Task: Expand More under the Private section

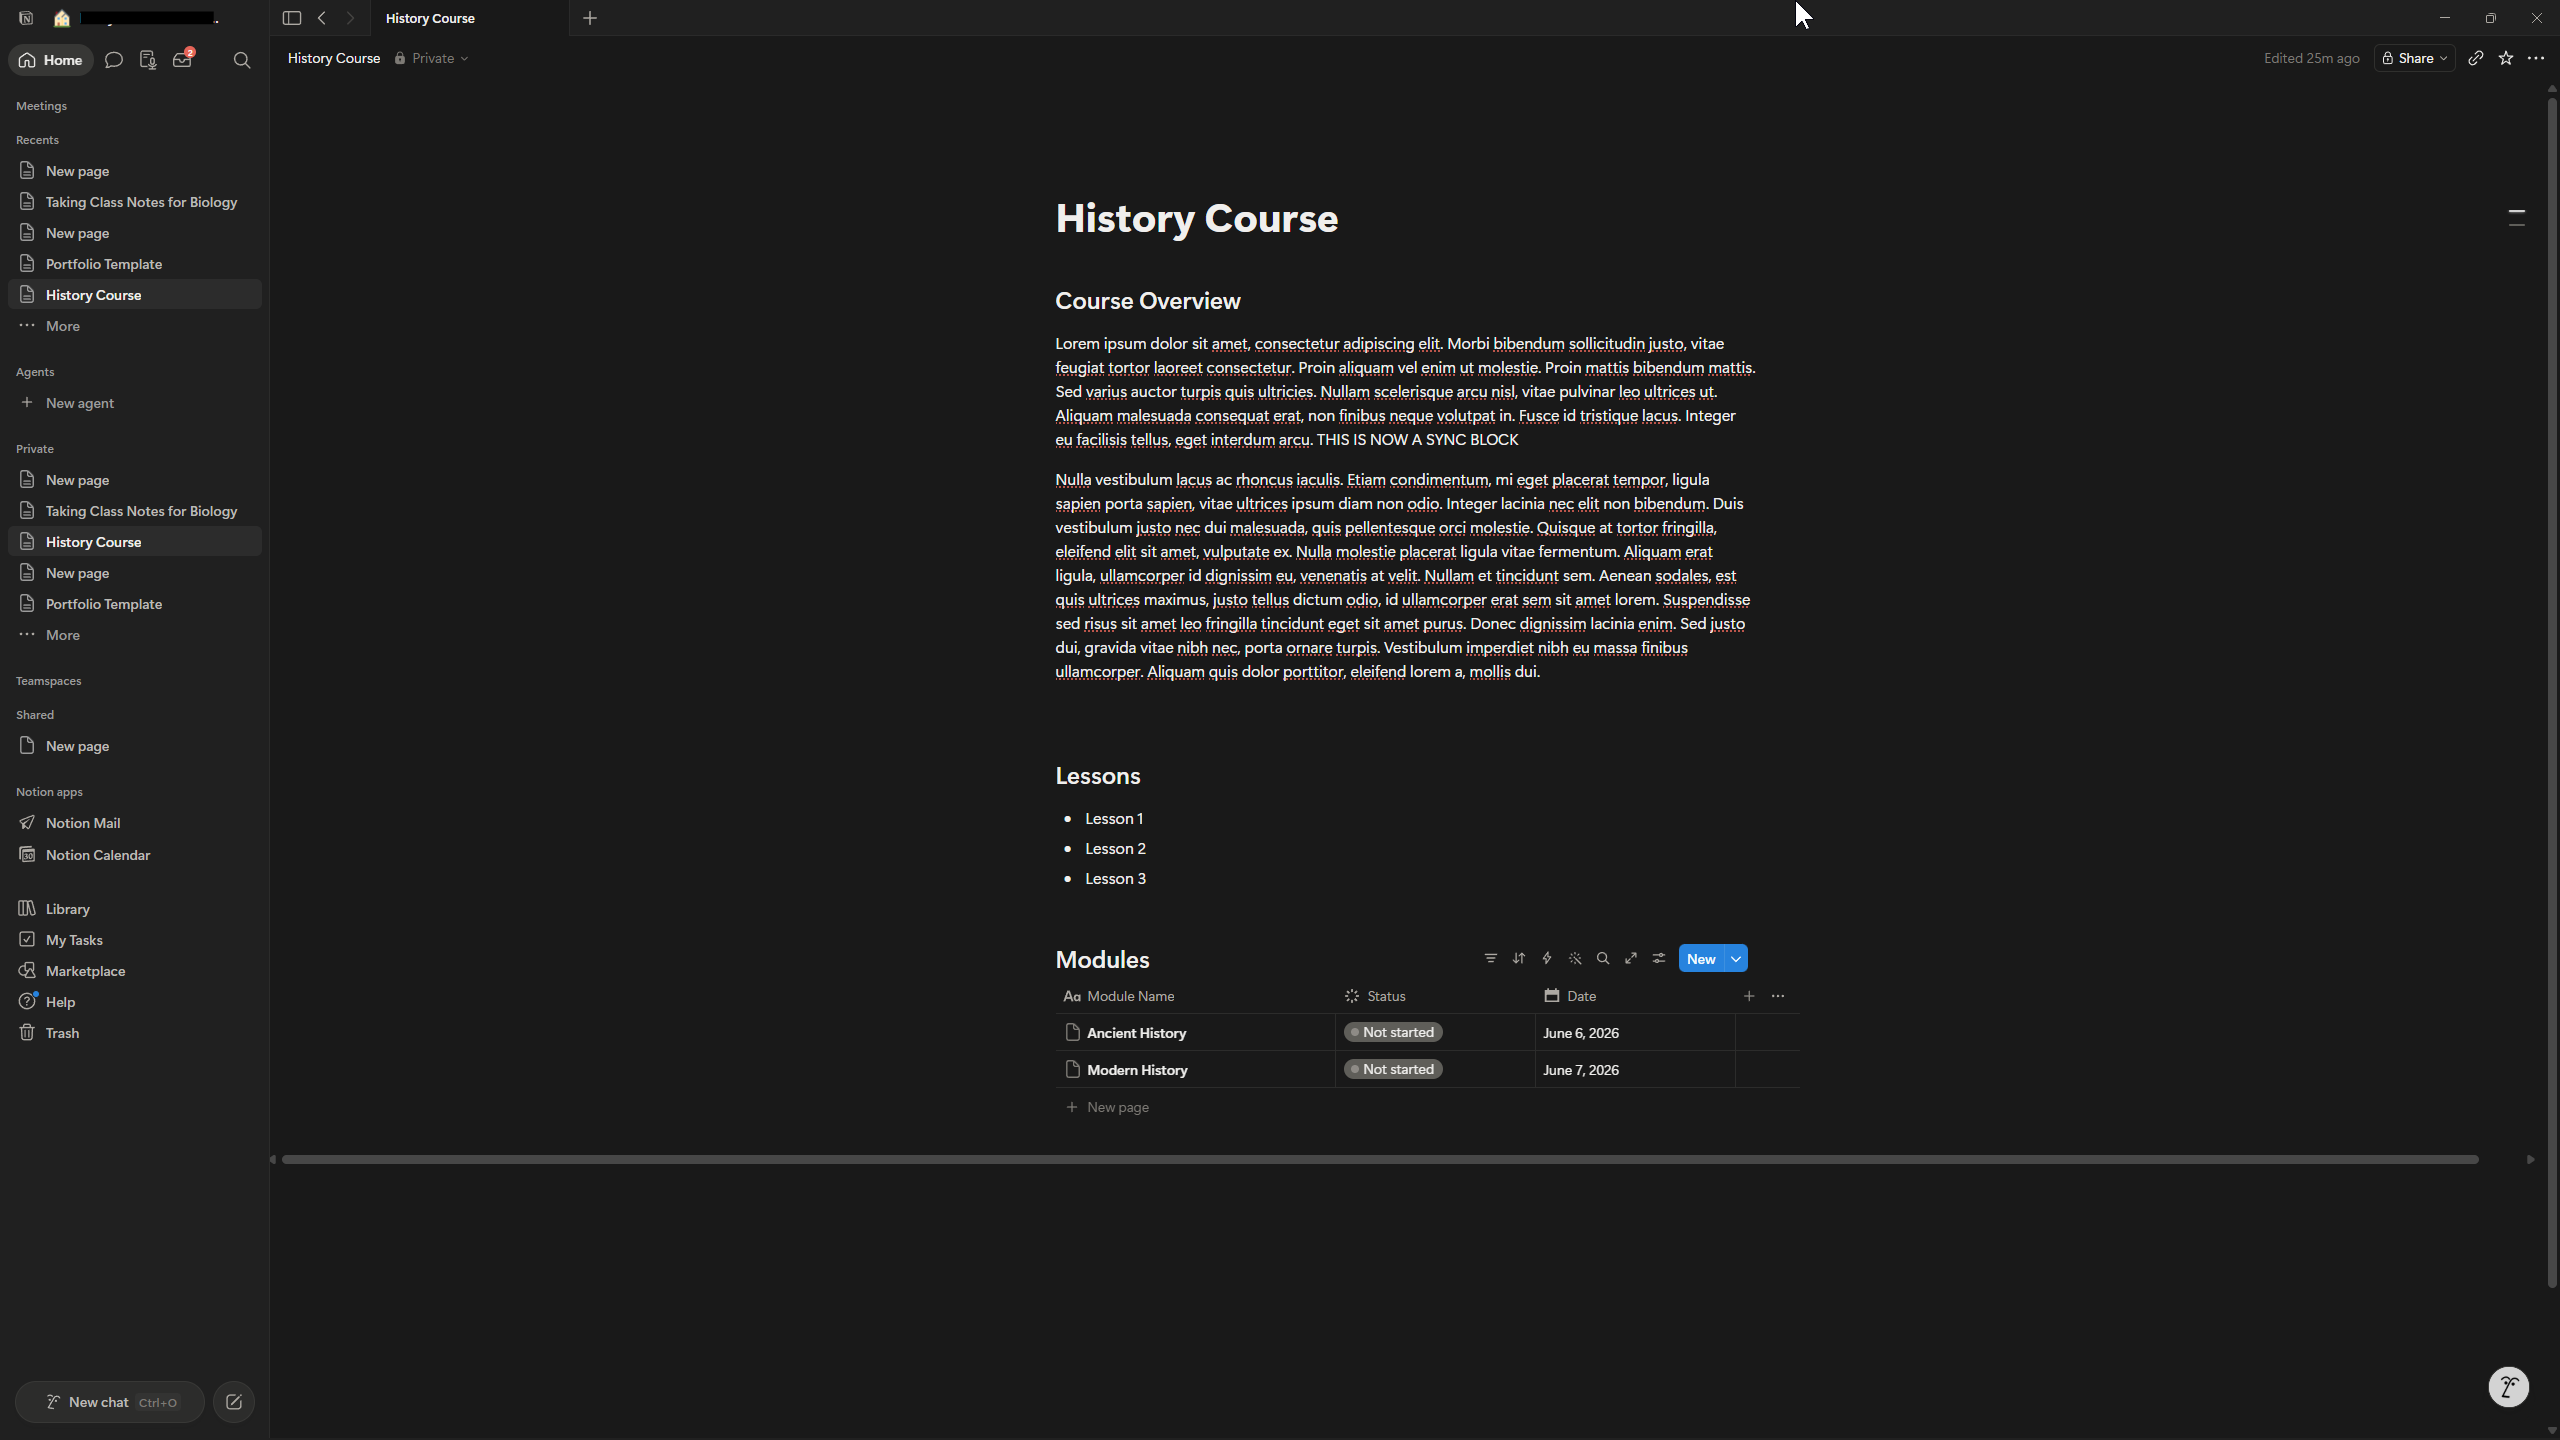Action: 135,635
